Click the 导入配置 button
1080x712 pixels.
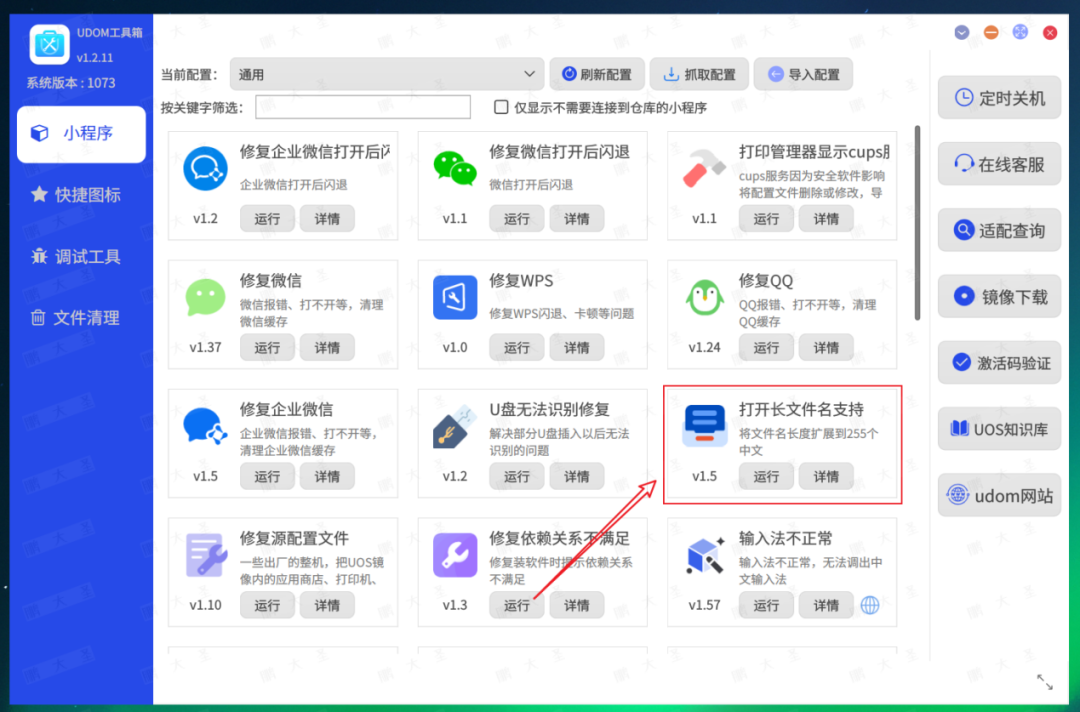803,74
